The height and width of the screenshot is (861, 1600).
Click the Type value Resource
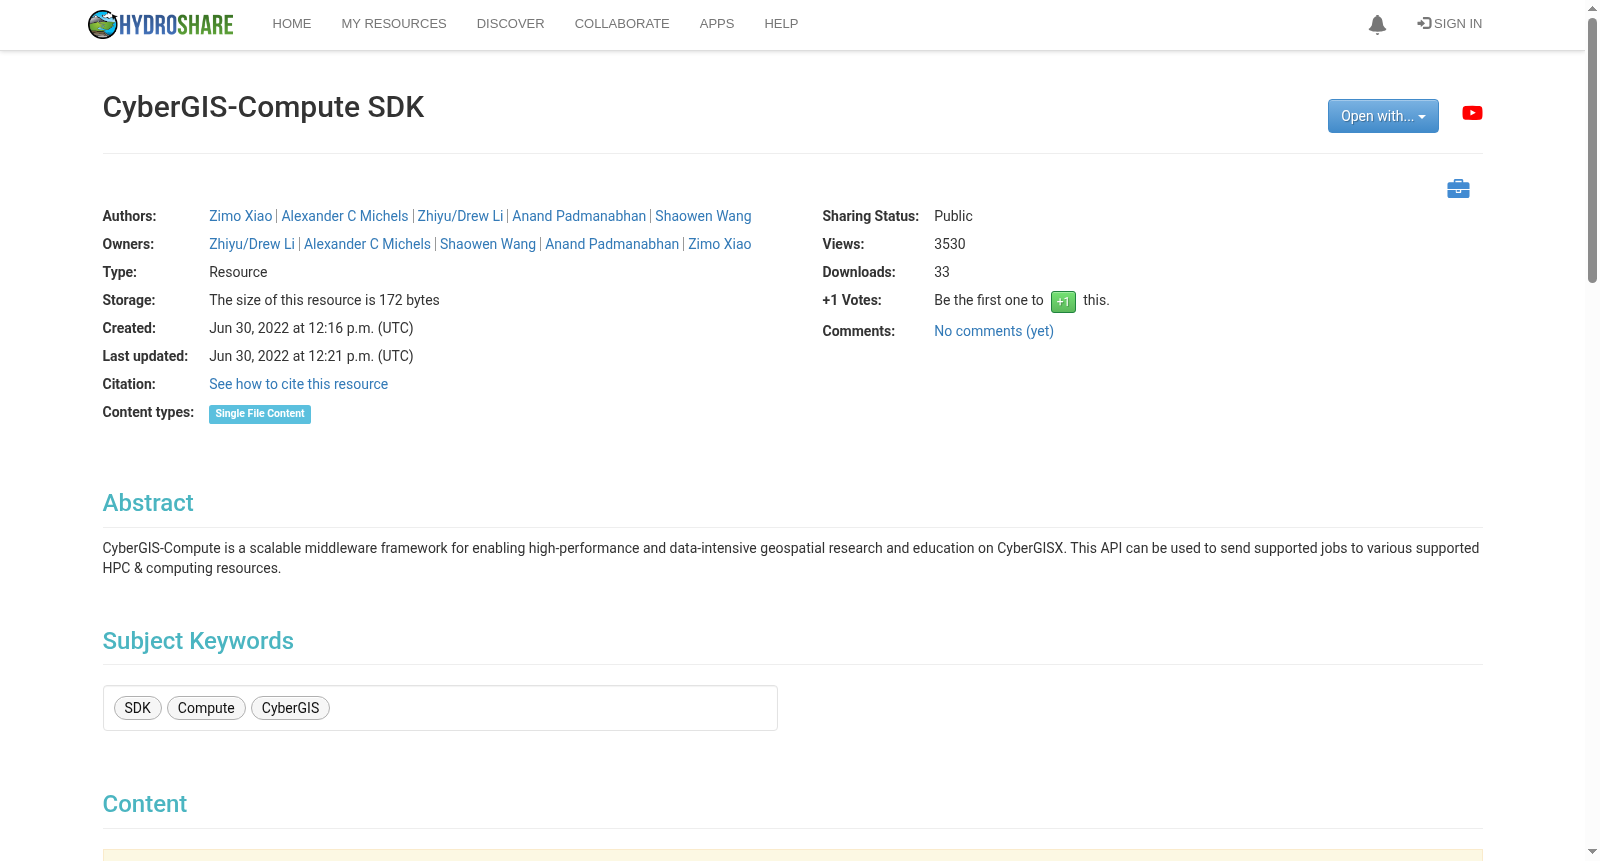click(x=238, y=272)
